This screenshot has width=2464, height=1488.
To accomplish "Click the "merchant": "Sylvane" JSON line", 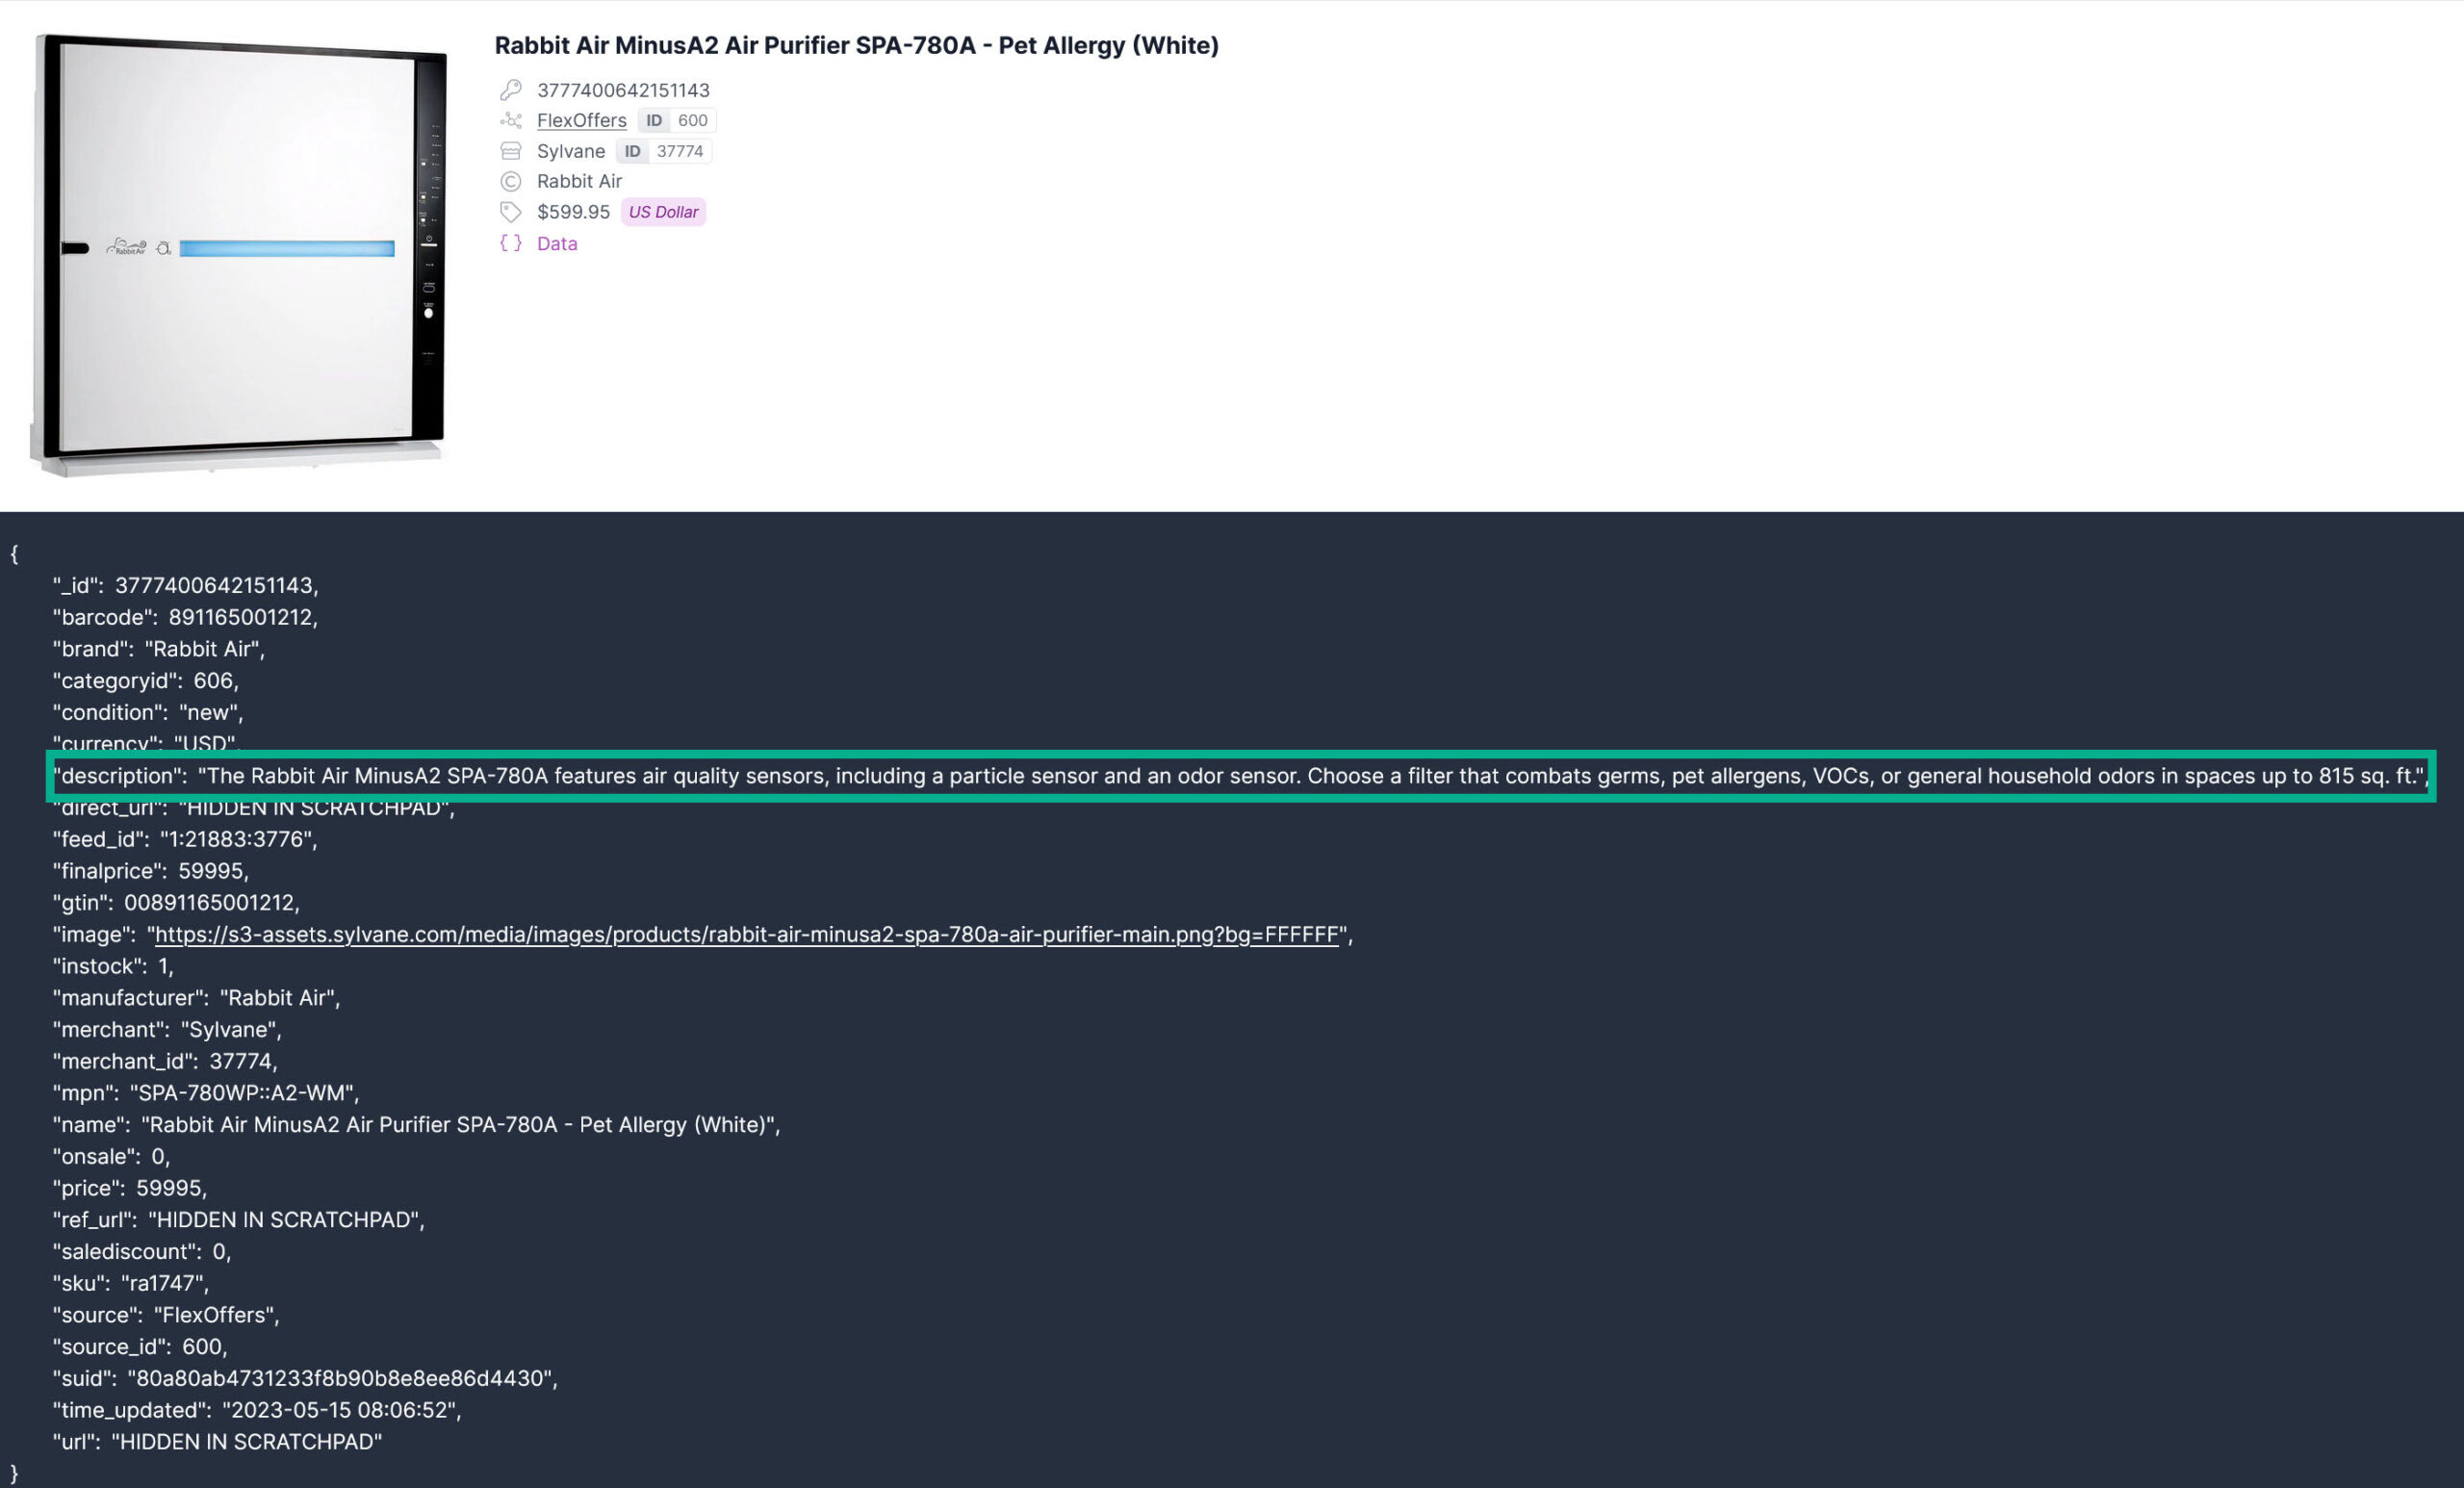I will [167, 1029].
